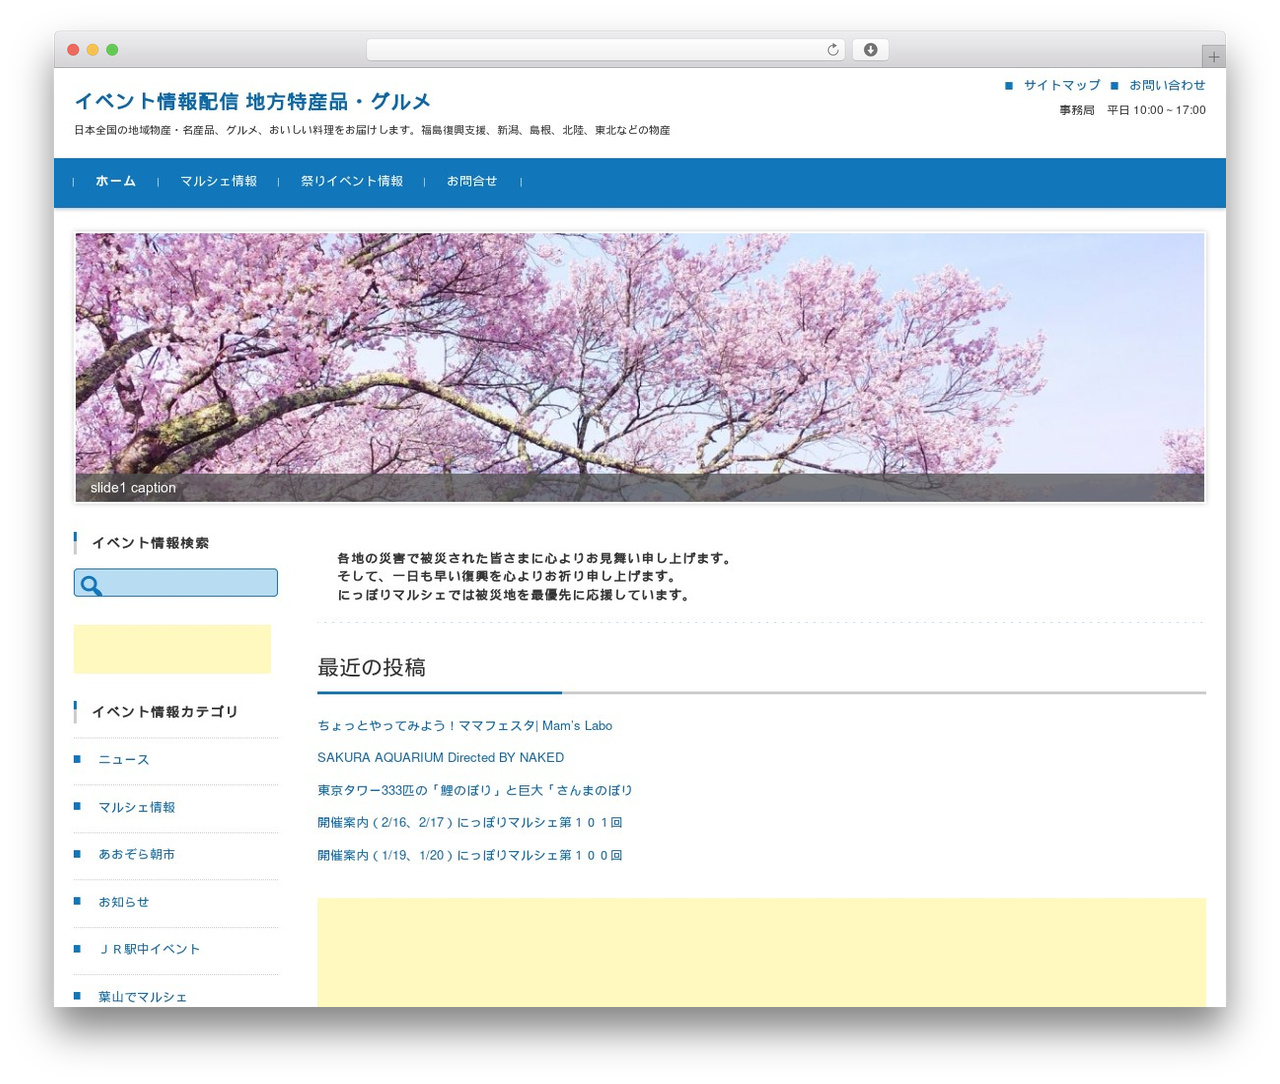The width and height of the screenshot is (1280, 1084).
Task: Click the search magnifier icon
Action: pyautogui.click(x=91, y=585)
